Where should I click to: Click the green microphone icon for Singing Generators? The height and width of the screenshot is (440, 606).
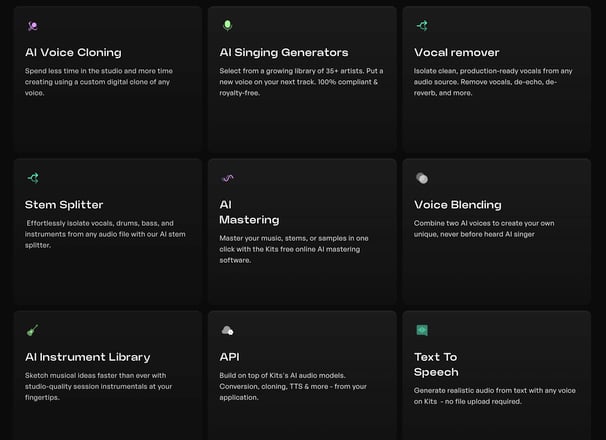pos(227,26)
